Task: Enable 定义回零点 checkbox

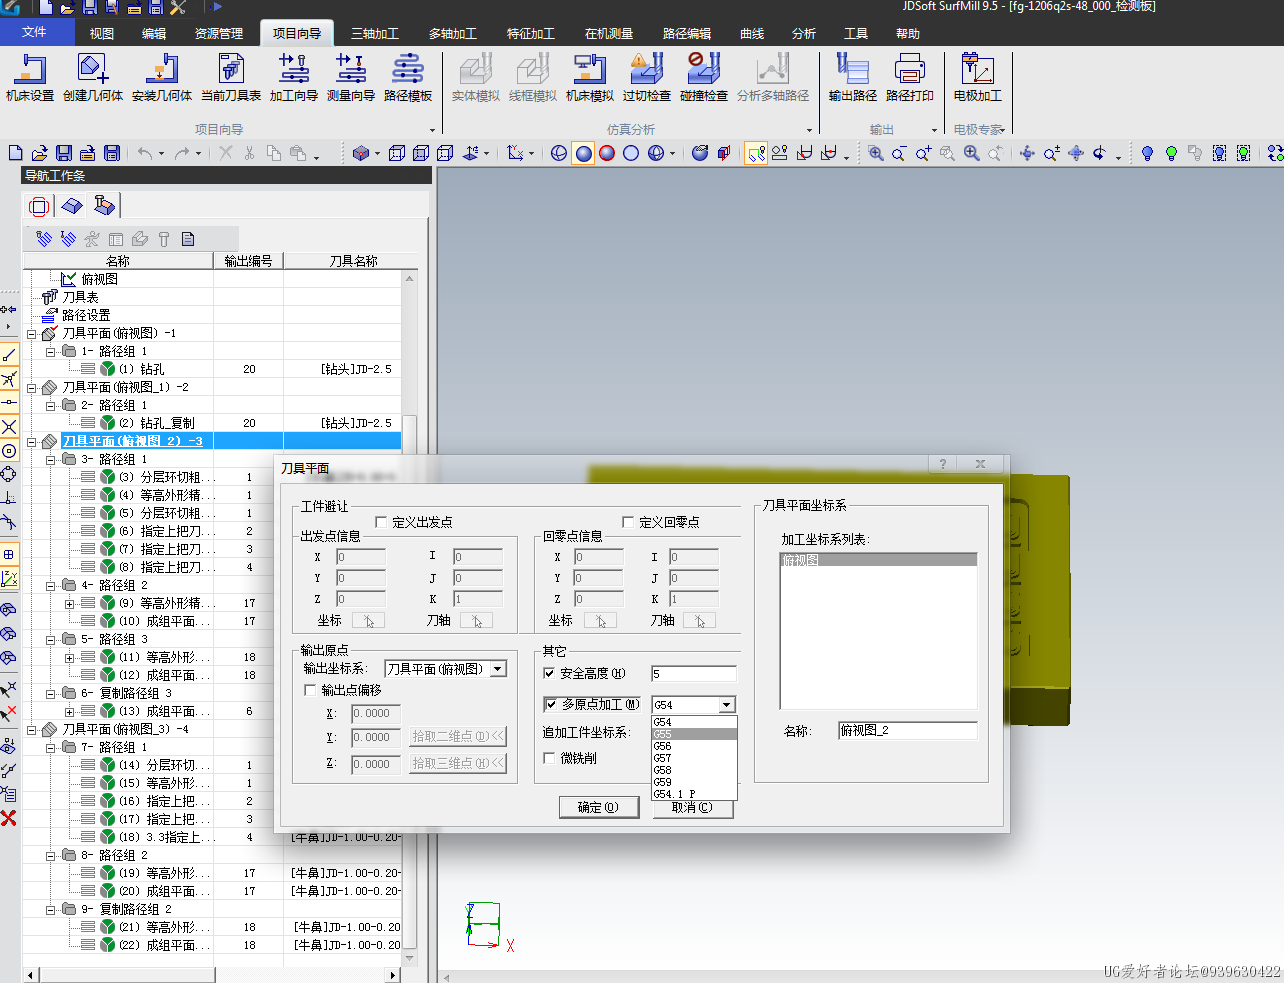Action: tap(628, 522)
